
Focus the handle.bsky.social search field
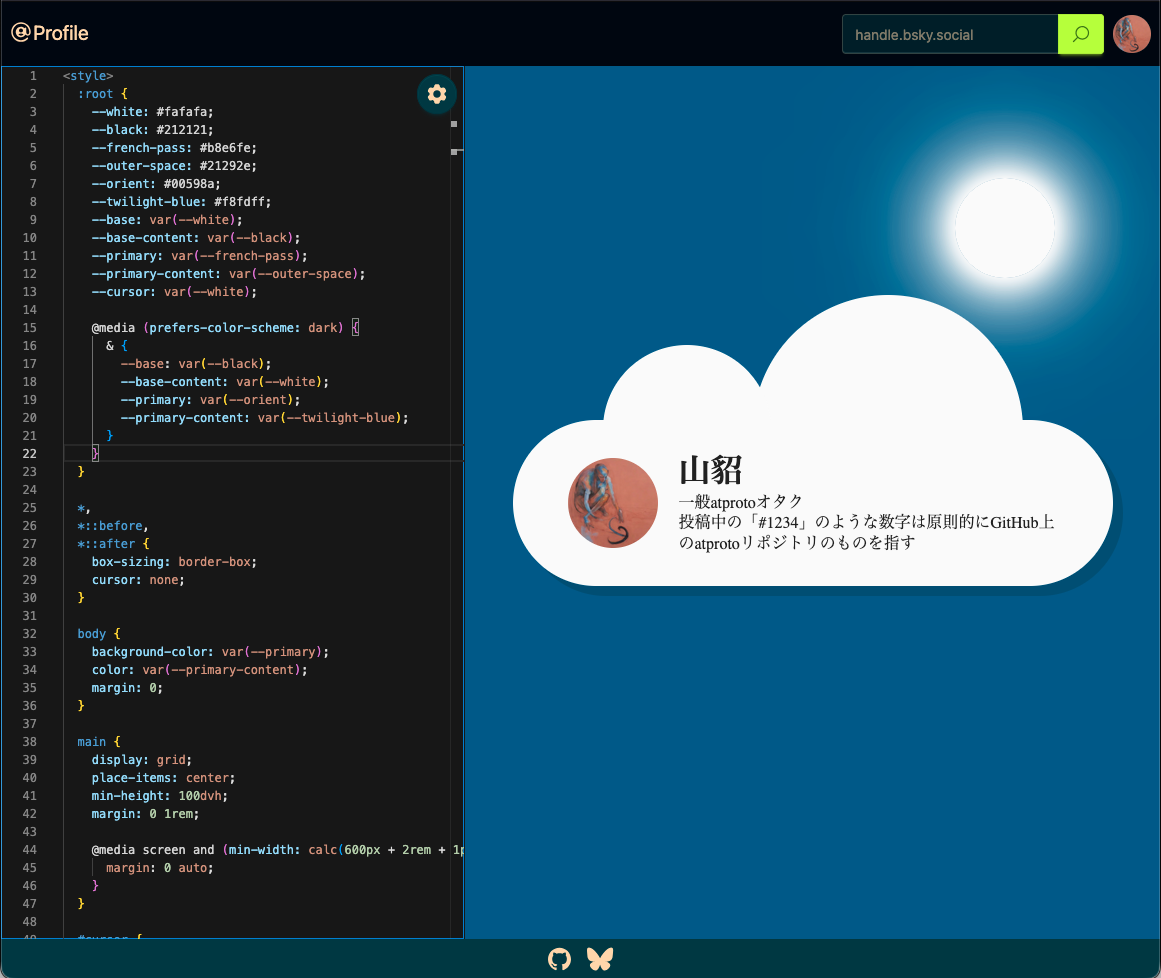pyautogui.click(x=949, y=34)
